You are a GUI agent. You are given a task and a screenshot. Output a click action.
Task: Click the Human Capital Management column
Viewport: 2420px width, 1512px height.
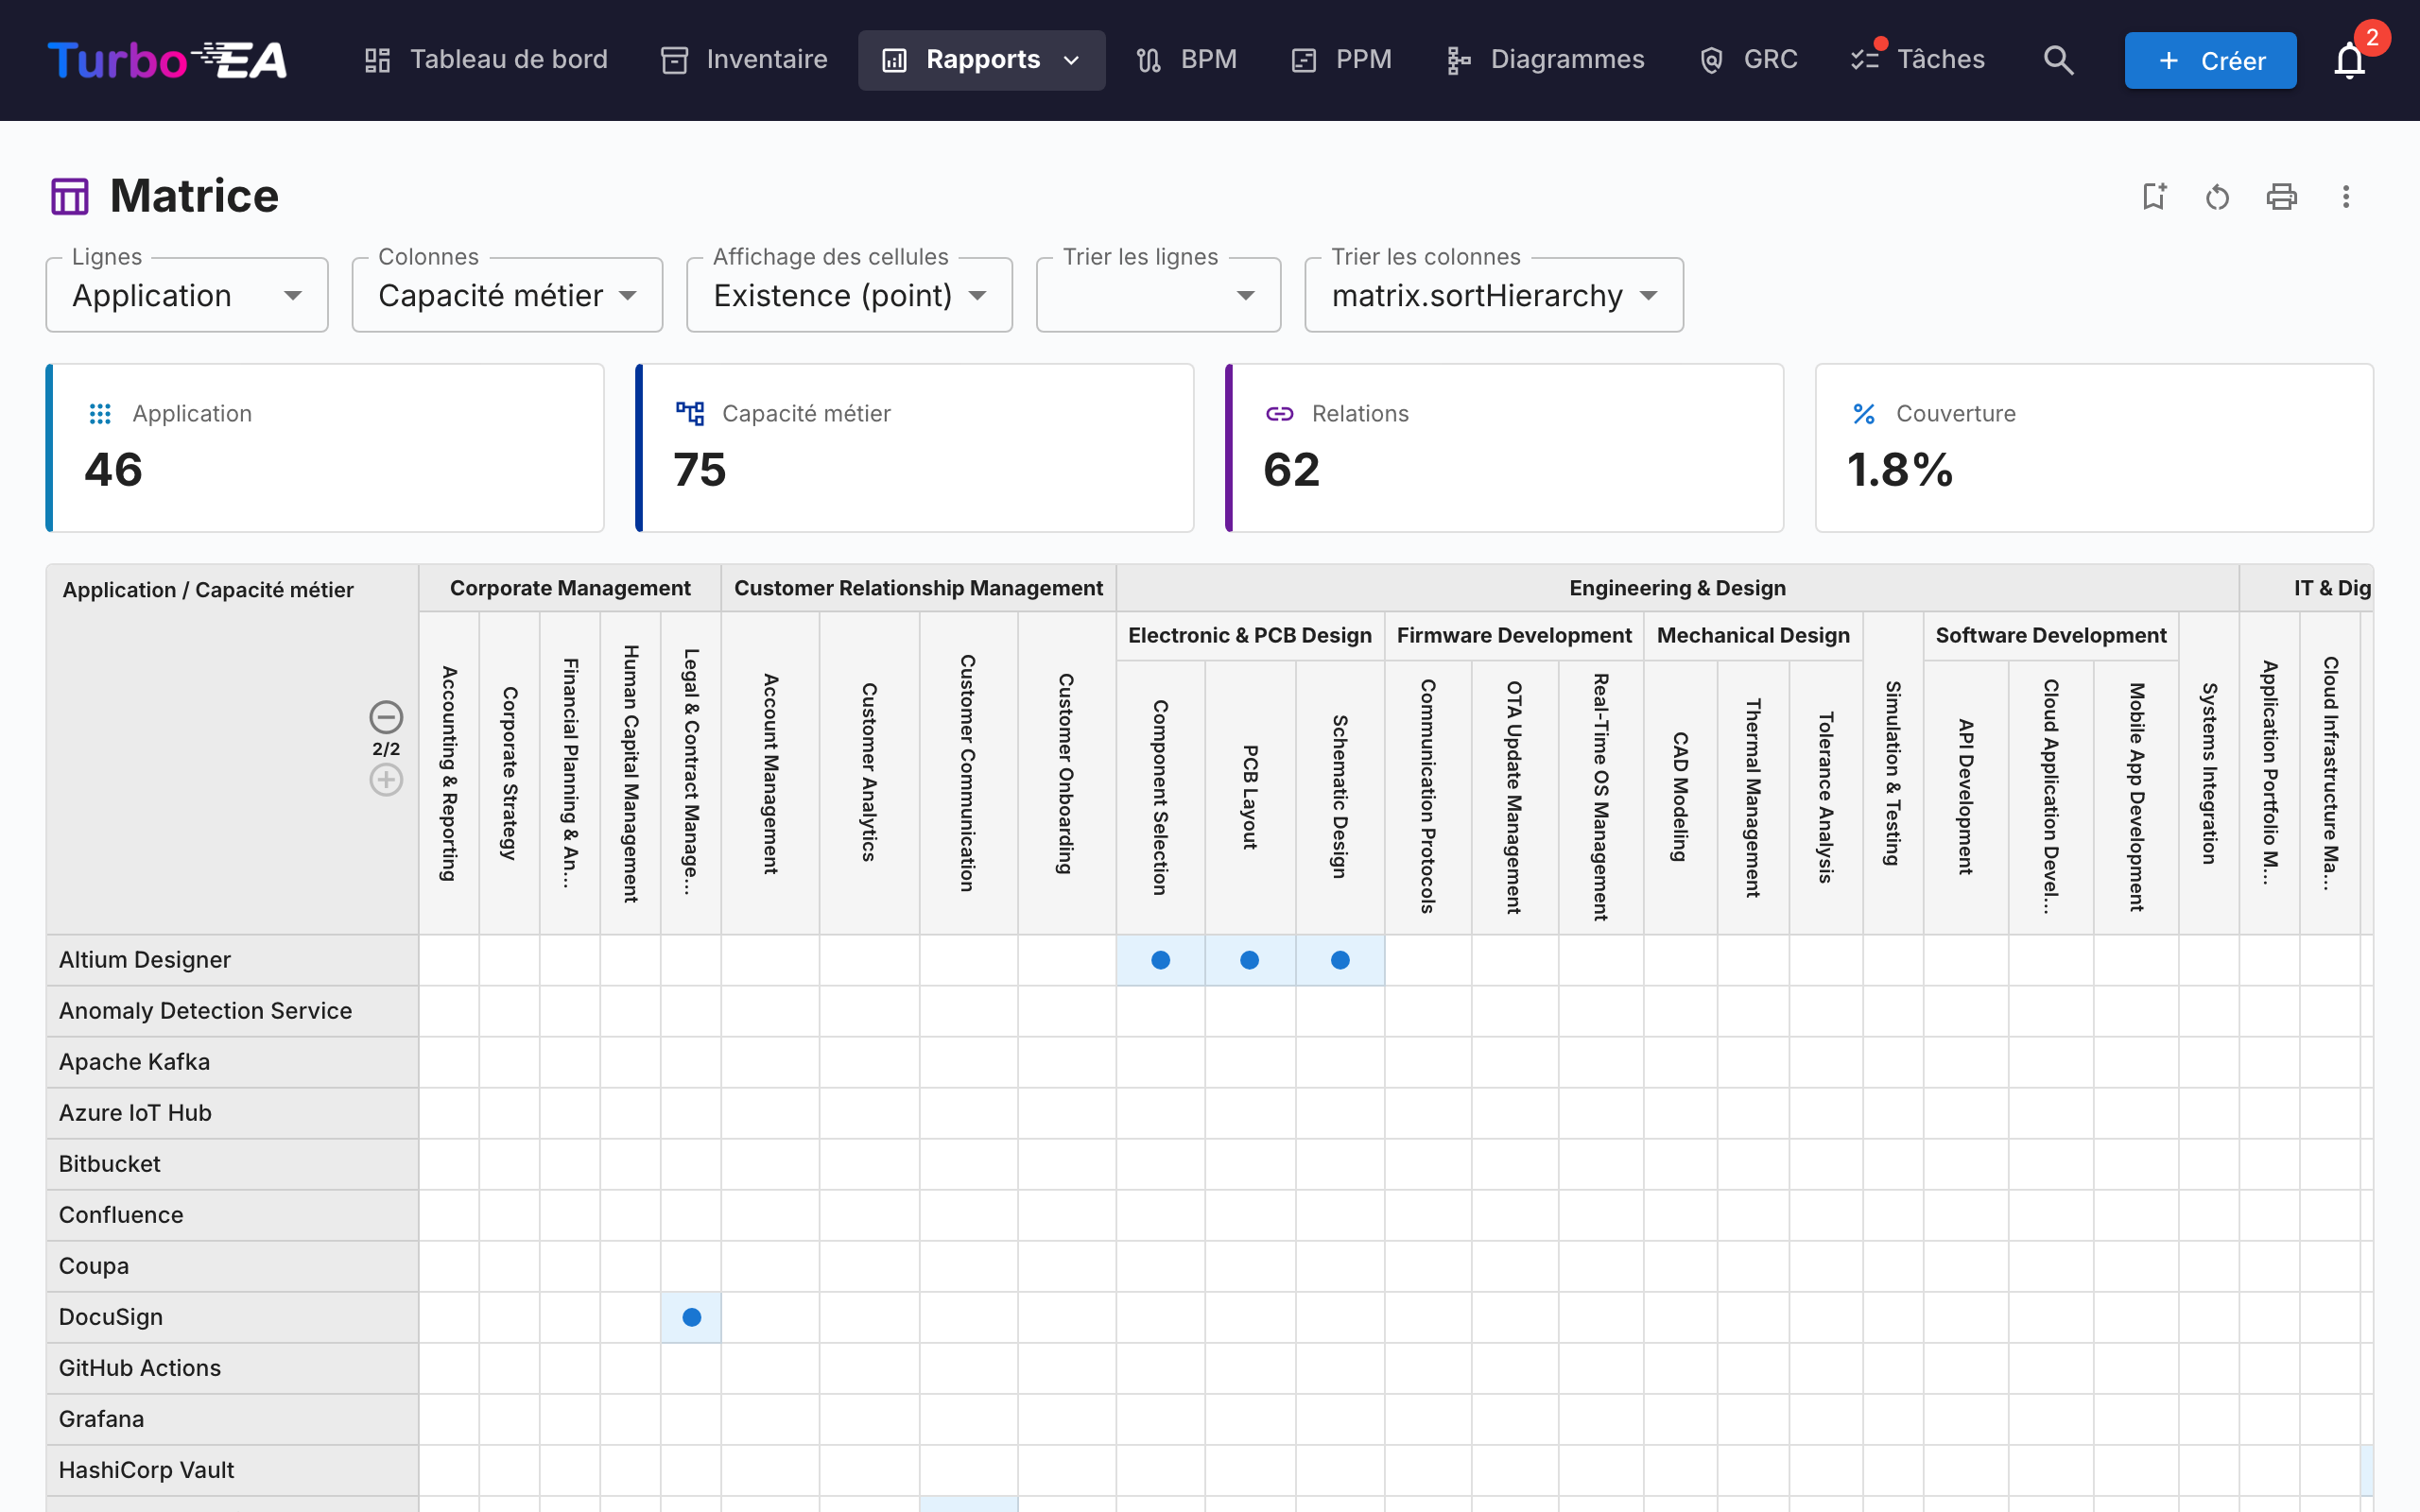[631, 773]
